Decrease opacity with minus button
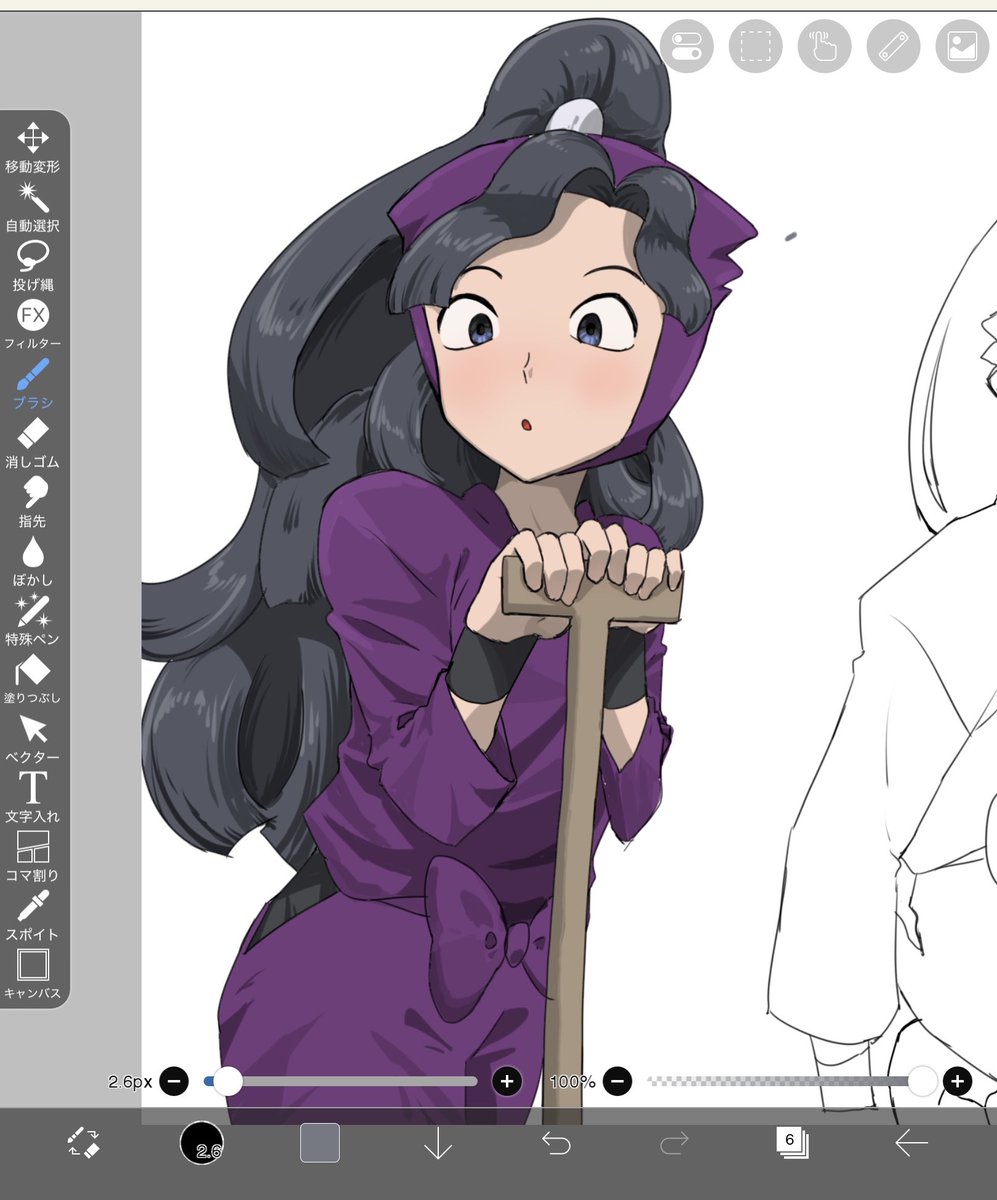 (x=618, y=1081)
